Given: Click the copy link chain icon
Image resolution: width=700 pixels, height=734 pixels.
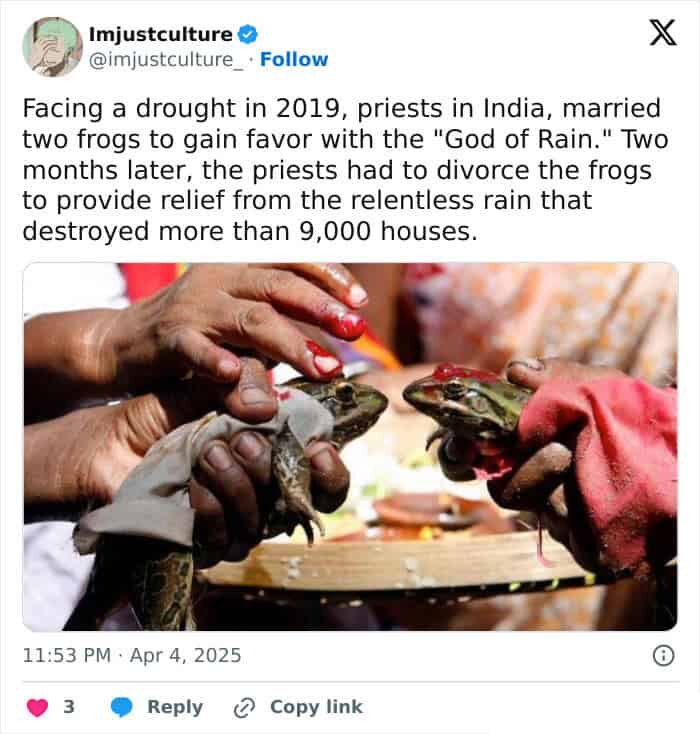Looking at the screenshot, I should [243, 707].
